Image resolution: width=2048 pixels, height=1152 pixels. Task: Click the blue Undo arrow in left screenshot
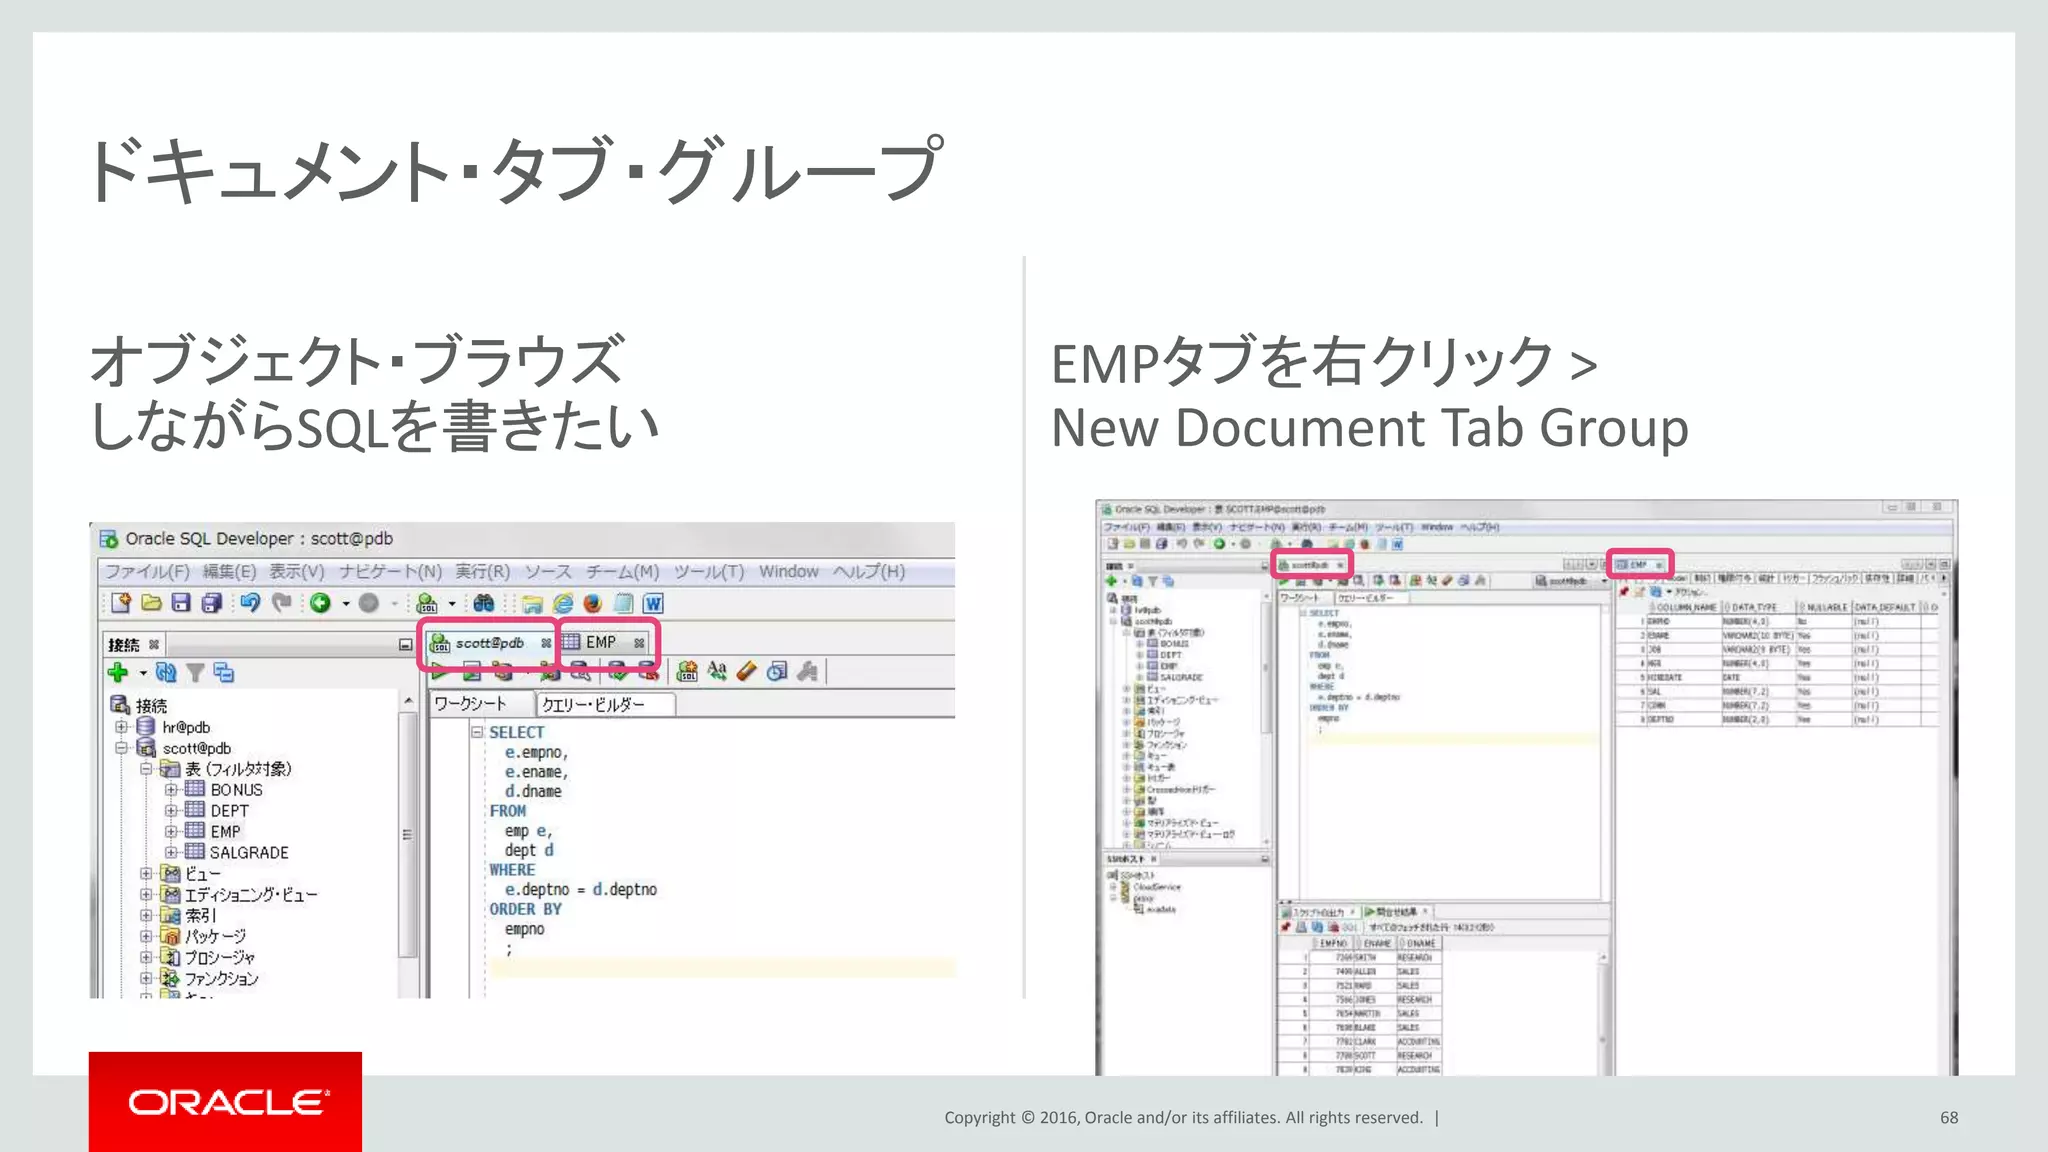250,602
